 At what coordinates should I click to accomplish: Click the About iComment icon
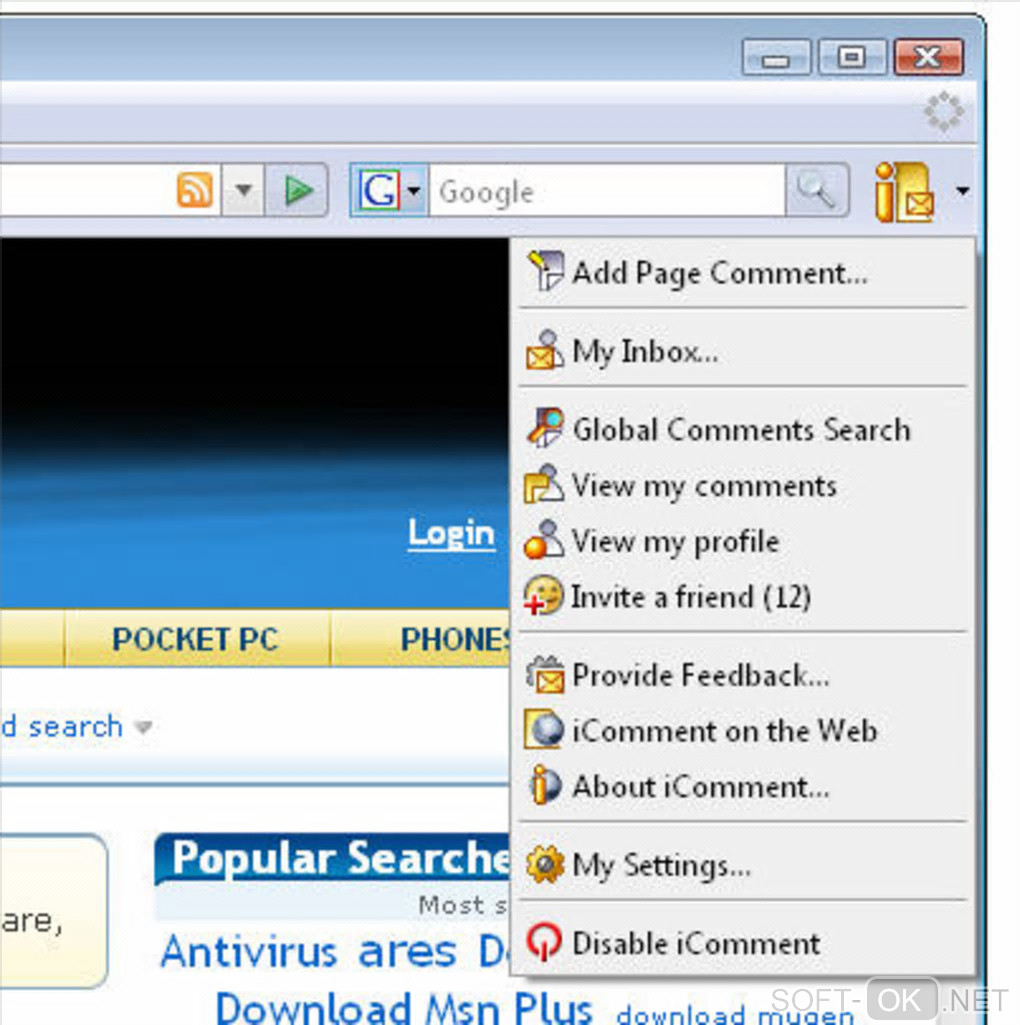(x=545, y=785)
